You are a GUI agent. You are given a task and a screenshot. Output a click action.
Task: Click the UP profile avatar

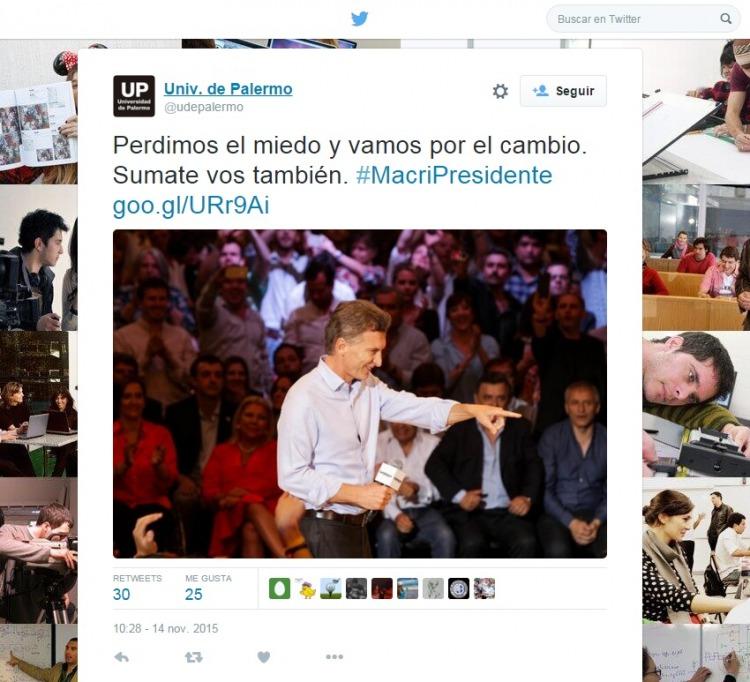[x=134, y=96]
